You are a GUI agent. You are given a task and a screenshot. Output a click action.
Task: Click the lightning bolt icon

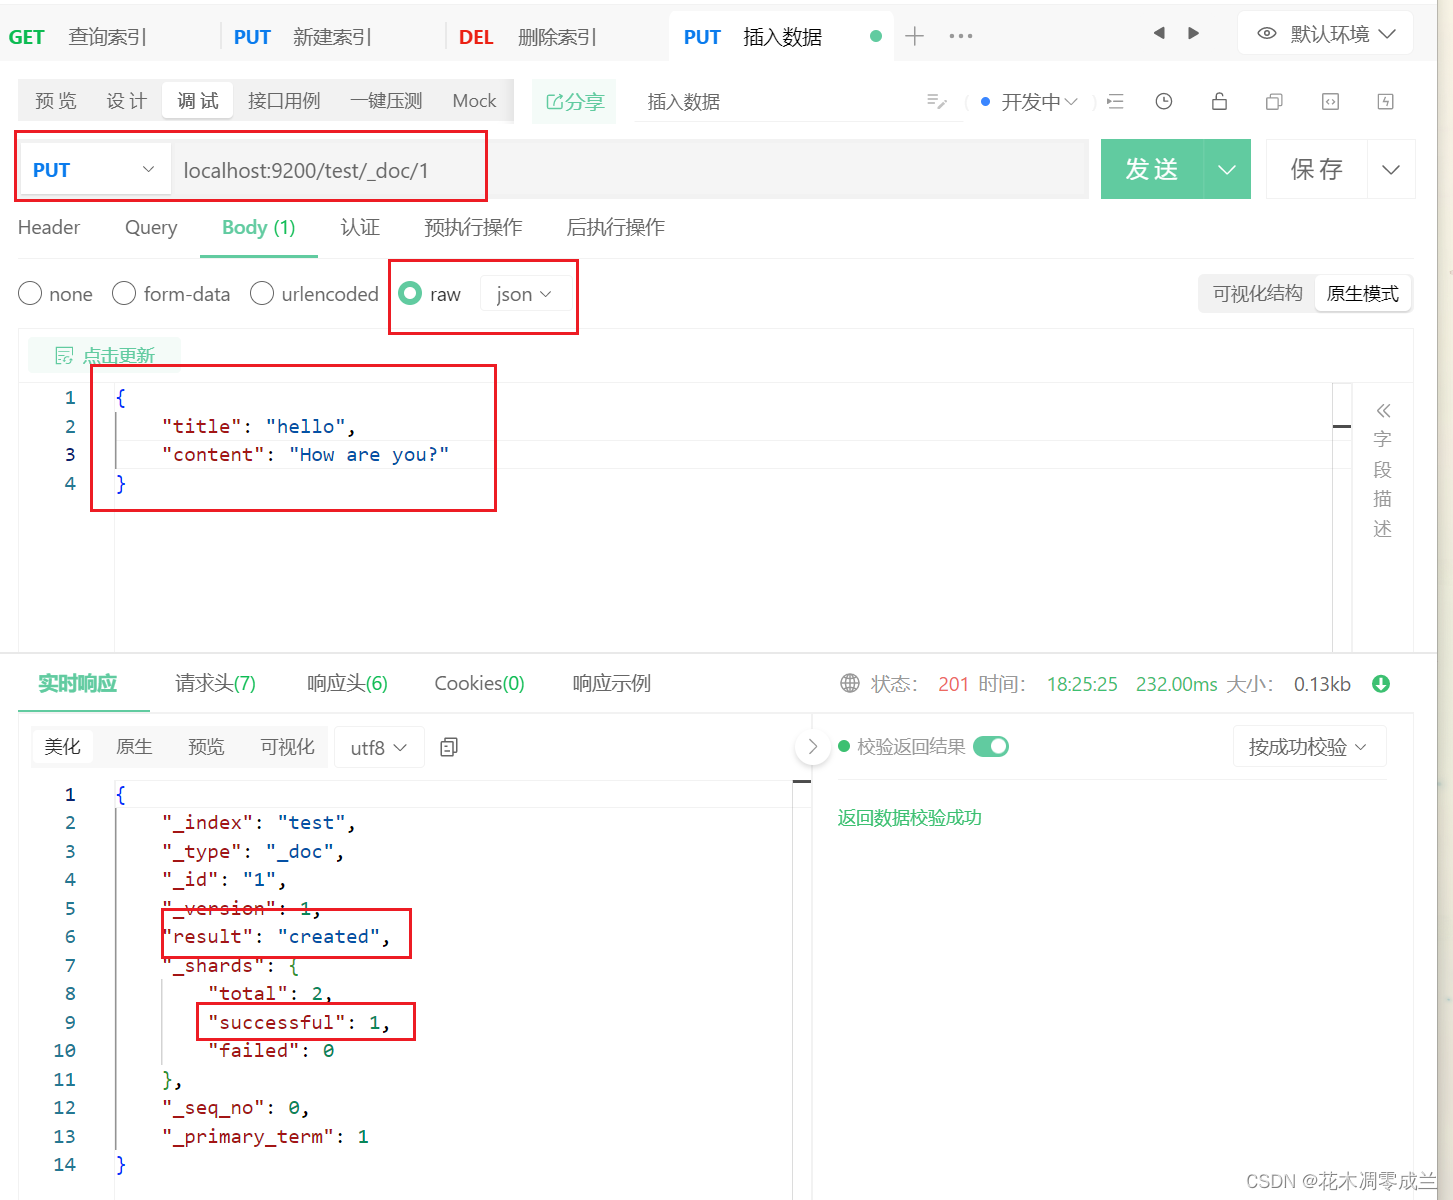pyautogui.click(x=1386, y=101)
